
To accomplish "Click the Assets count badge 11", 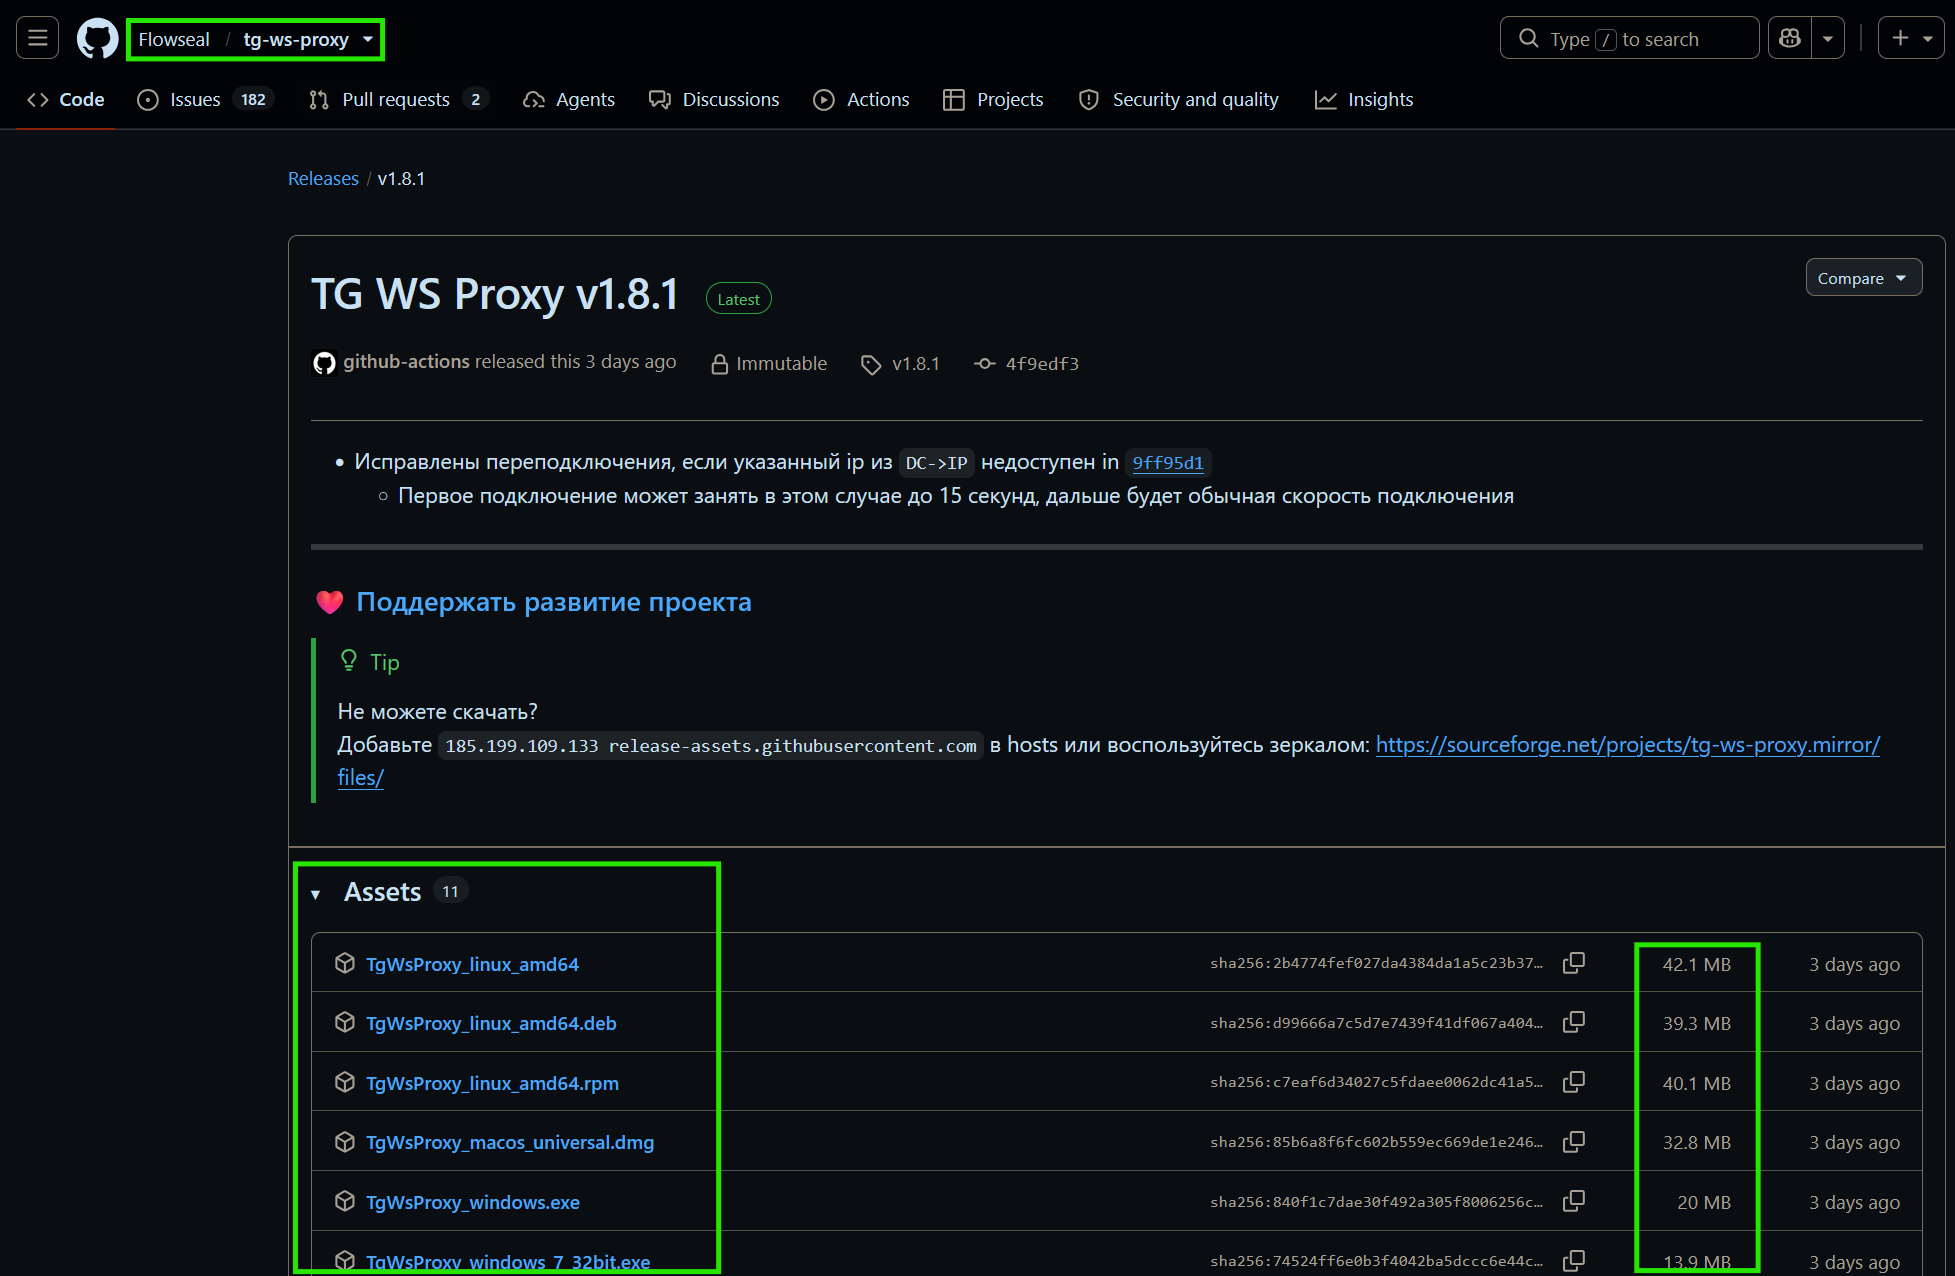I will pyautogui.click(x=451, y=891).
